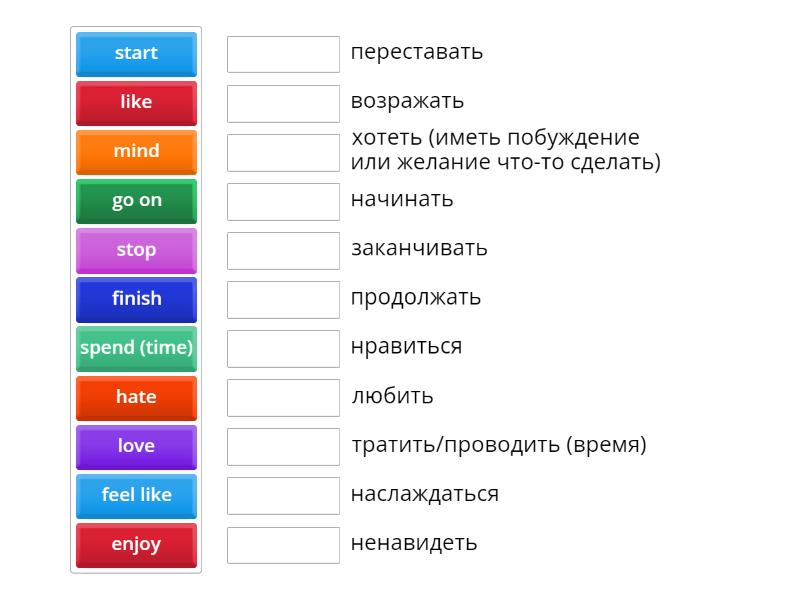Click the answer box beside 'нравиться'

pyautogui.click(x=283, y=348)
